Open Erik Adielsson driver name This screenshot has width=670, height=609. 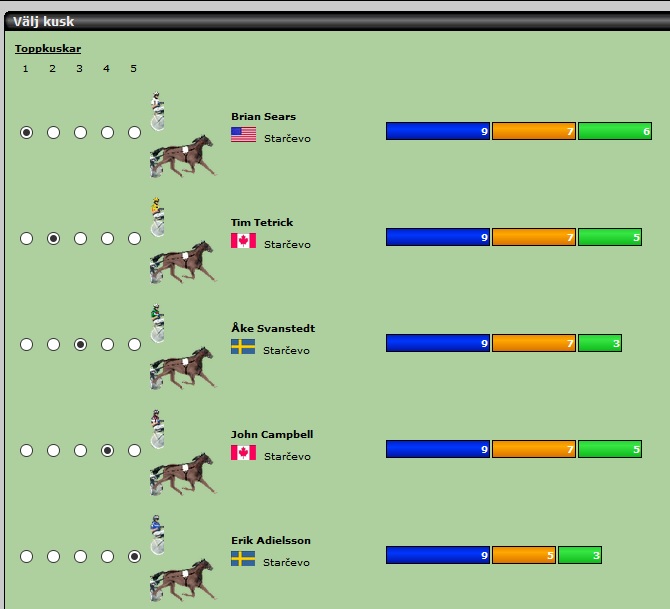pyautogui.click(x=271, y=541)
